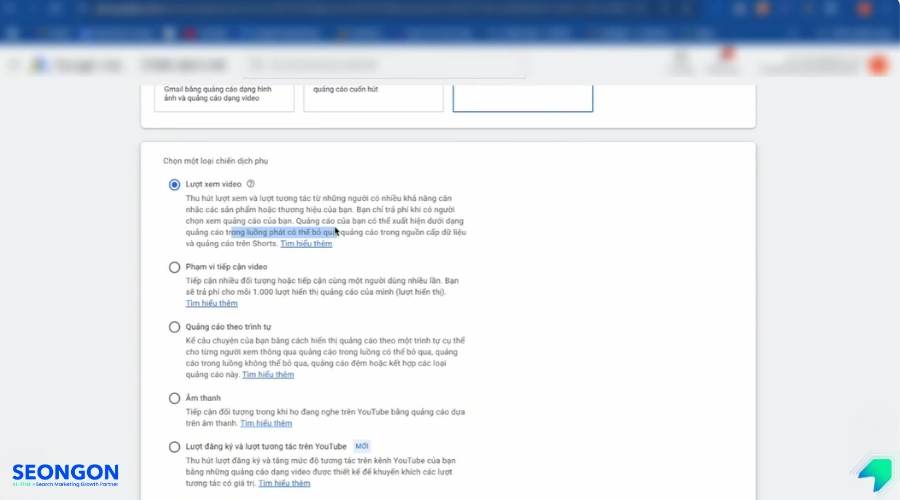Open help icon beside Lượt xem video
Image resolution: width=900 pixels, height=500 pixels.
250,184
